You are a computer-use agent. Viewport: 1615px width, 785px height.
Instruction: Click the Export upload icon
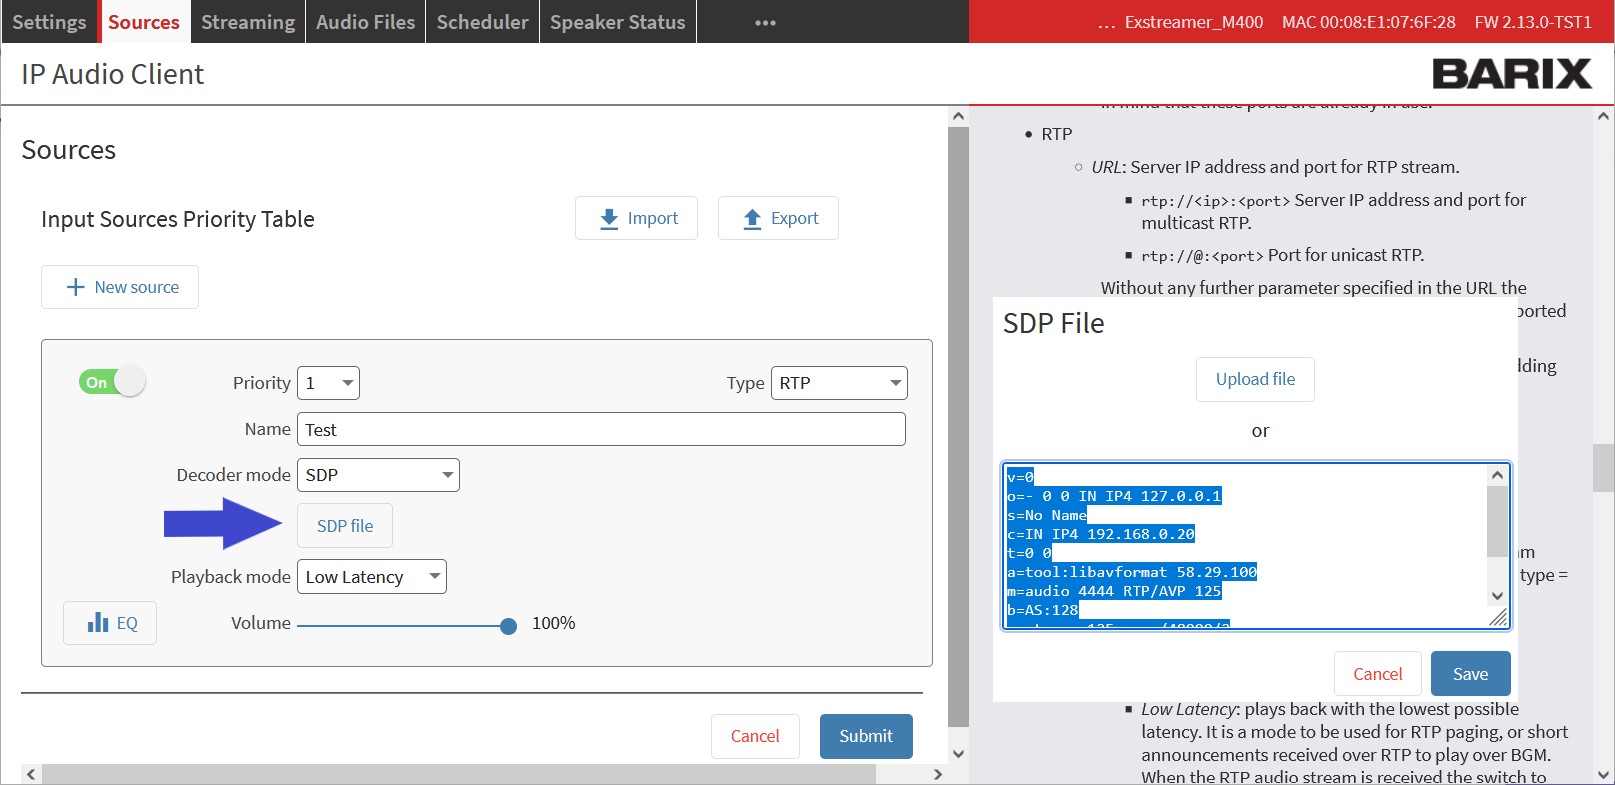752,219
